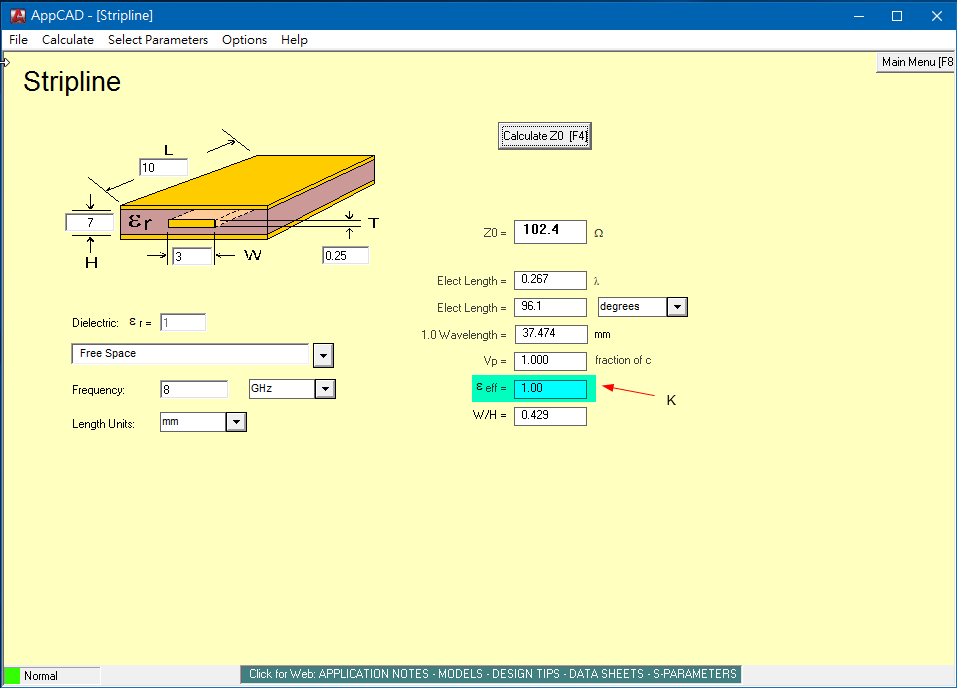957x688 pixels.
Task: Click the W/H ratio value field
Action: [551, 416]
